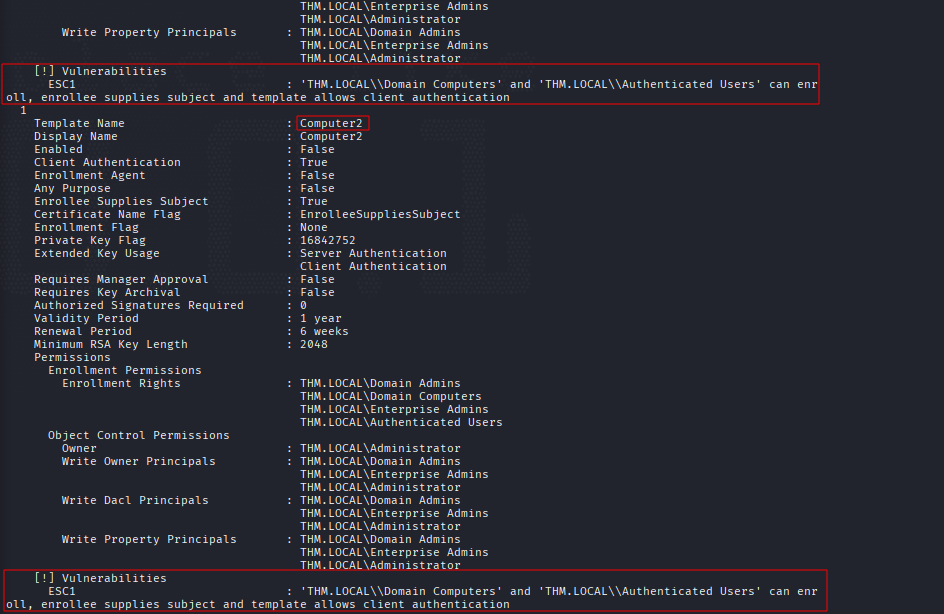Click the top [!] Vulnerabilities heading
The width and height of the screenshot is (944, 614).
point(100,72)
